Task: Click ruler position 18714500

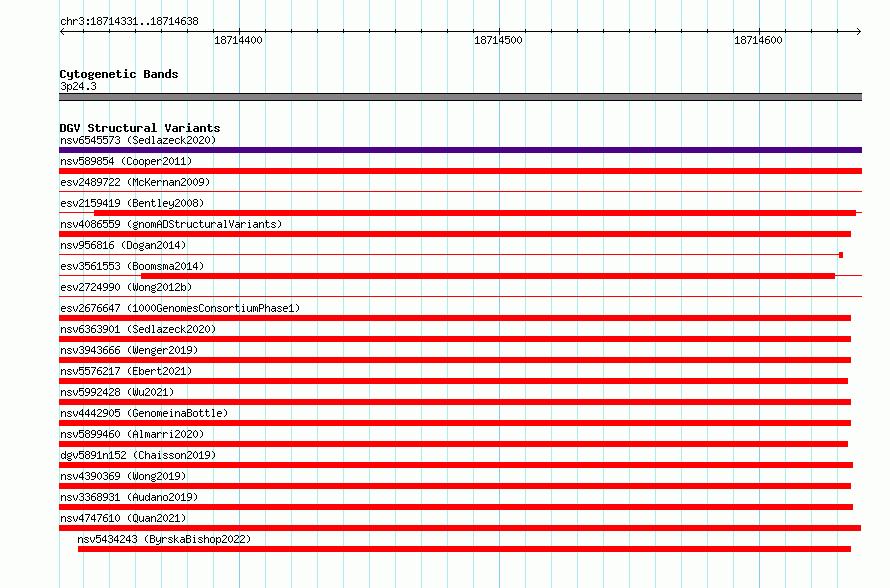Action: [498, 40]
